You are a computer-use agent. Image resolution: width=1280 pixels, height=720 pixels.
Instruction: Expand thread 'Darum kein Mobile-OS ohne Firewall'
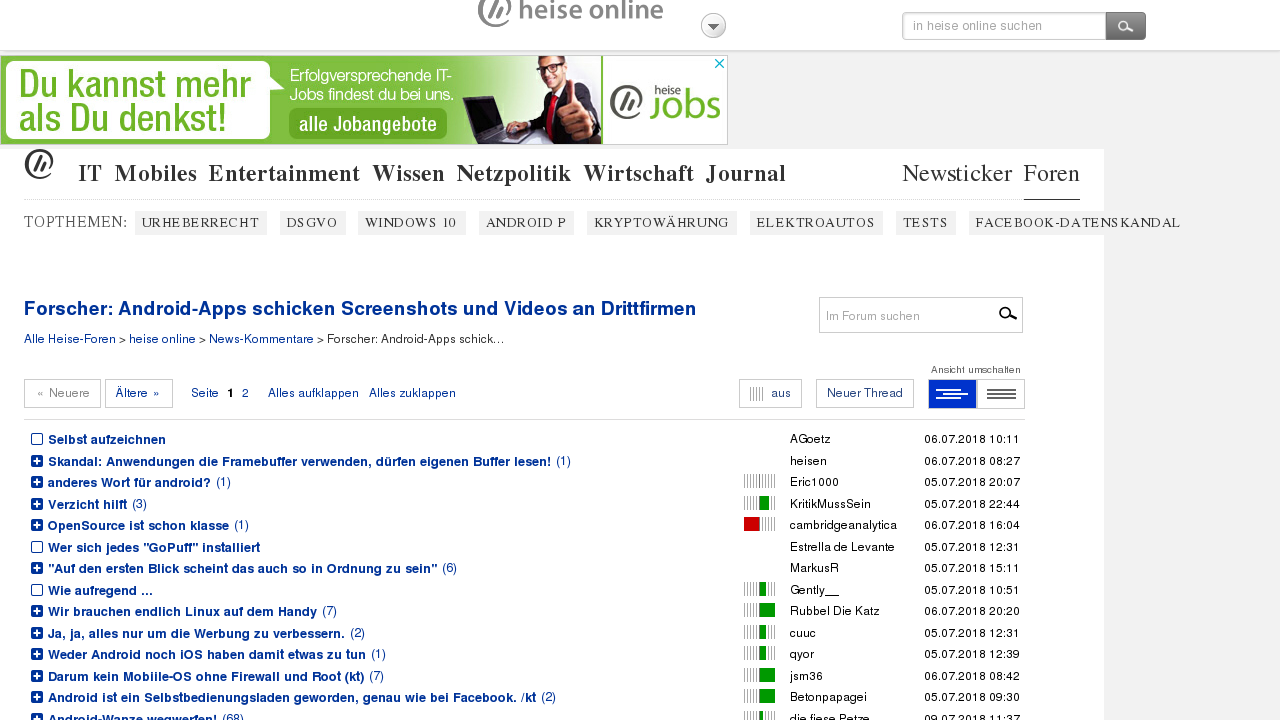(x=37, y=676)
